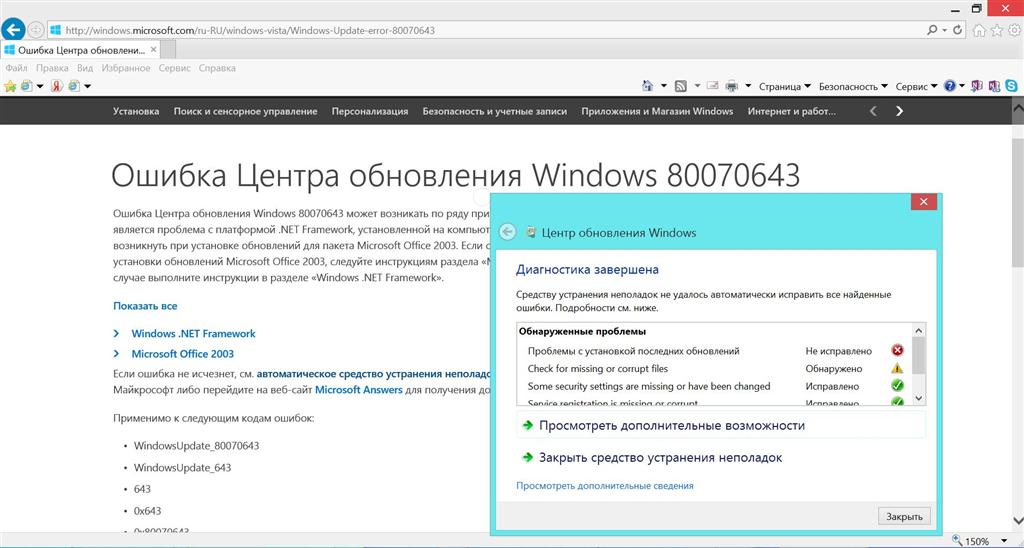The image size is (1024, 548).
Task: Go to 'Приложения и Магазин Windows' section
Action: [x=657, y=111]
